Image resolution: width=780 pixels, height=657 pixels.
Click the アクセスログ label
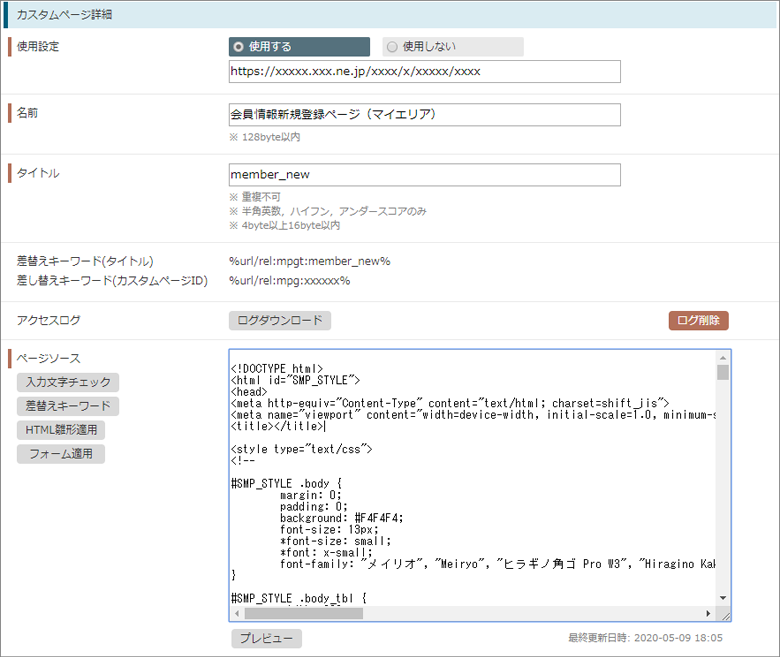coord(48,320)
